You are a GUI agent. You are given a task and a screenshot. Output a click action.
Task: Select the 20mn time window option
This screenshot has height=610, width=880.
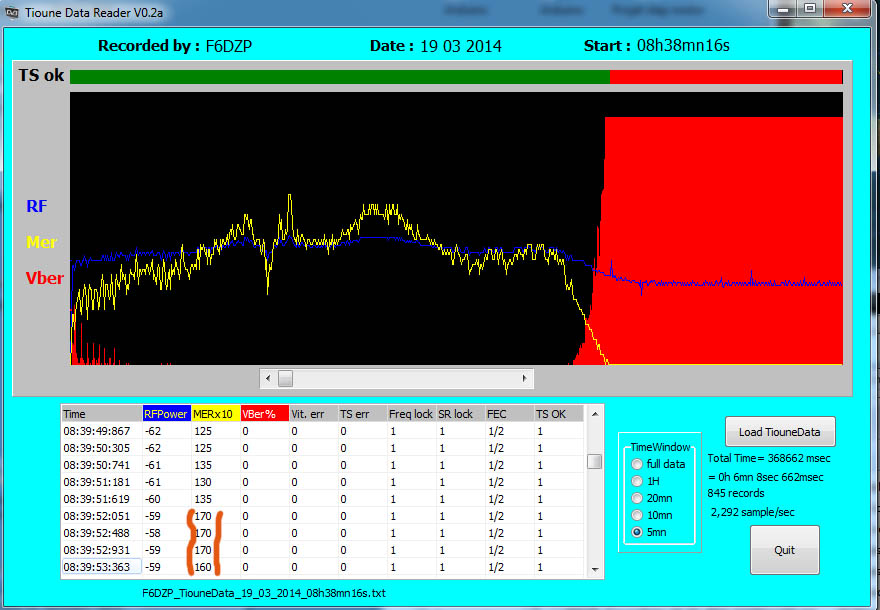(x=637, y=498)
